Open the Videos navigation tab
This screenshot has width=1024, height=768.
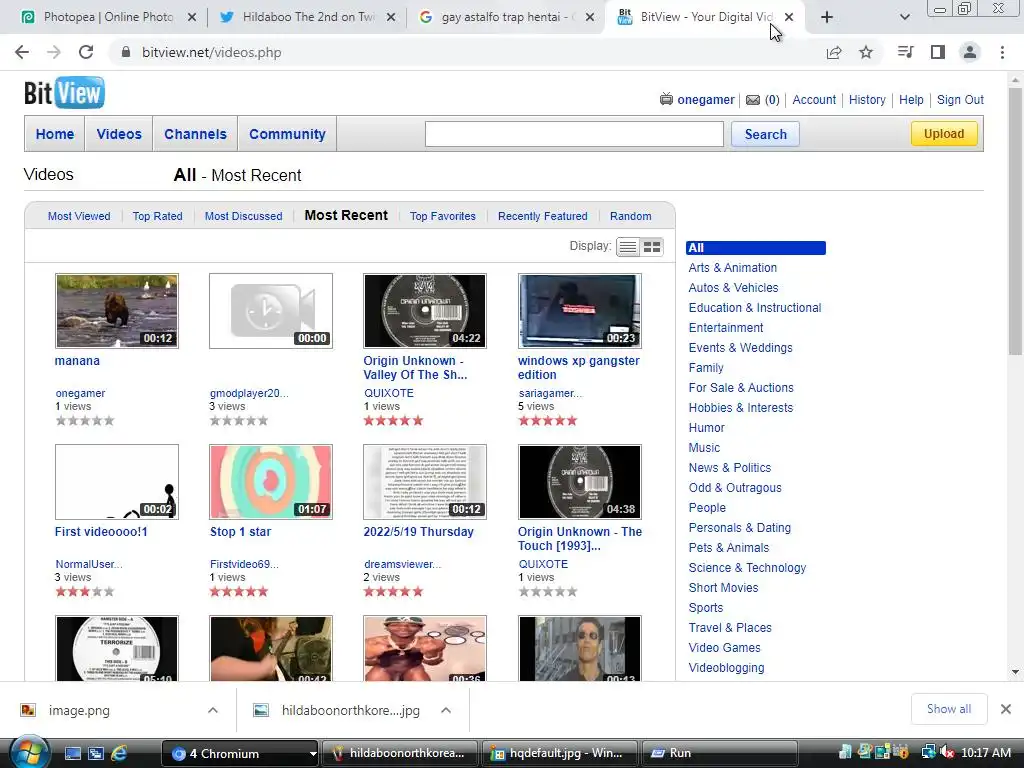click(x=119, y=134)
